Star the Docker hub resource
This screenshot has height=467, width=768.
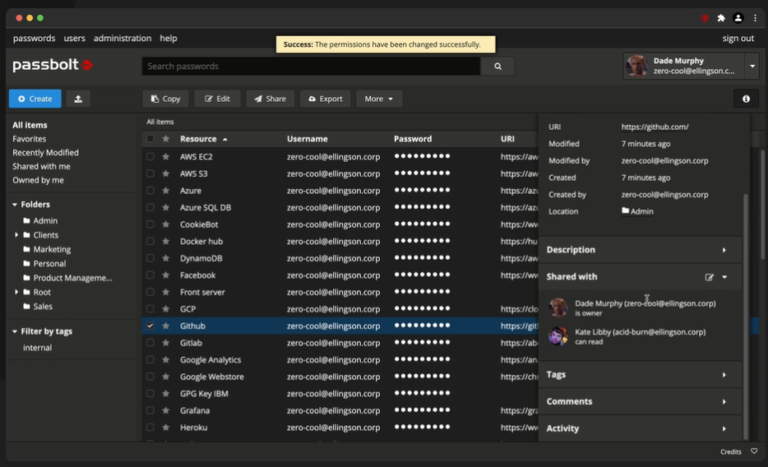pos(166,241)
